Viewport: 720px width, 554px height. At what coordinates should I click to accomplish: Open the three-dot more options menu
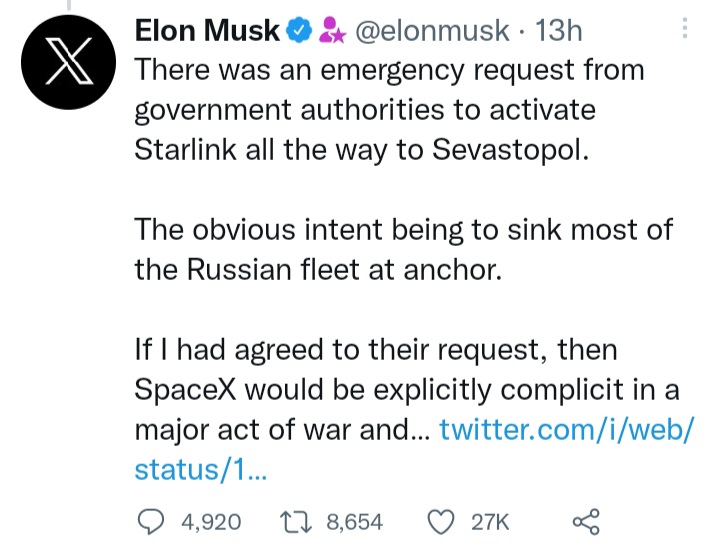[x=685, y=30]
